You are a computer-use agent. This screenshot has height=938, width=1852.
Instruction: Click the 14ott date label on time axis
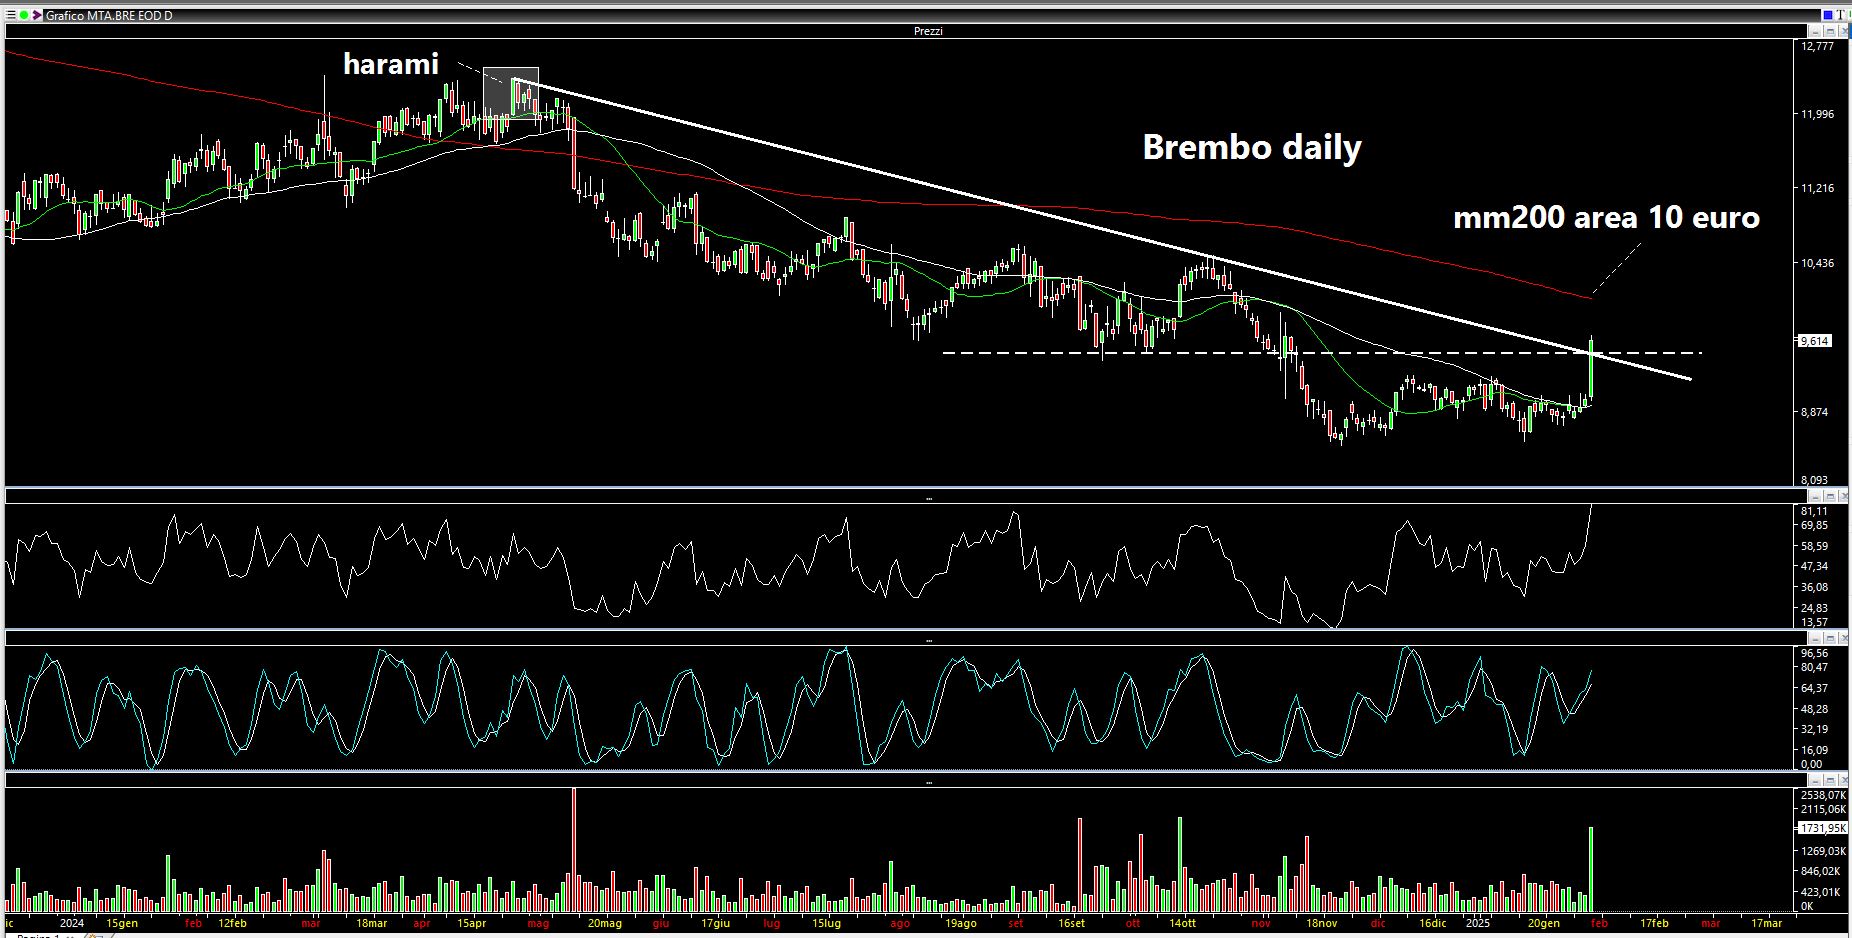point(1181,923)
